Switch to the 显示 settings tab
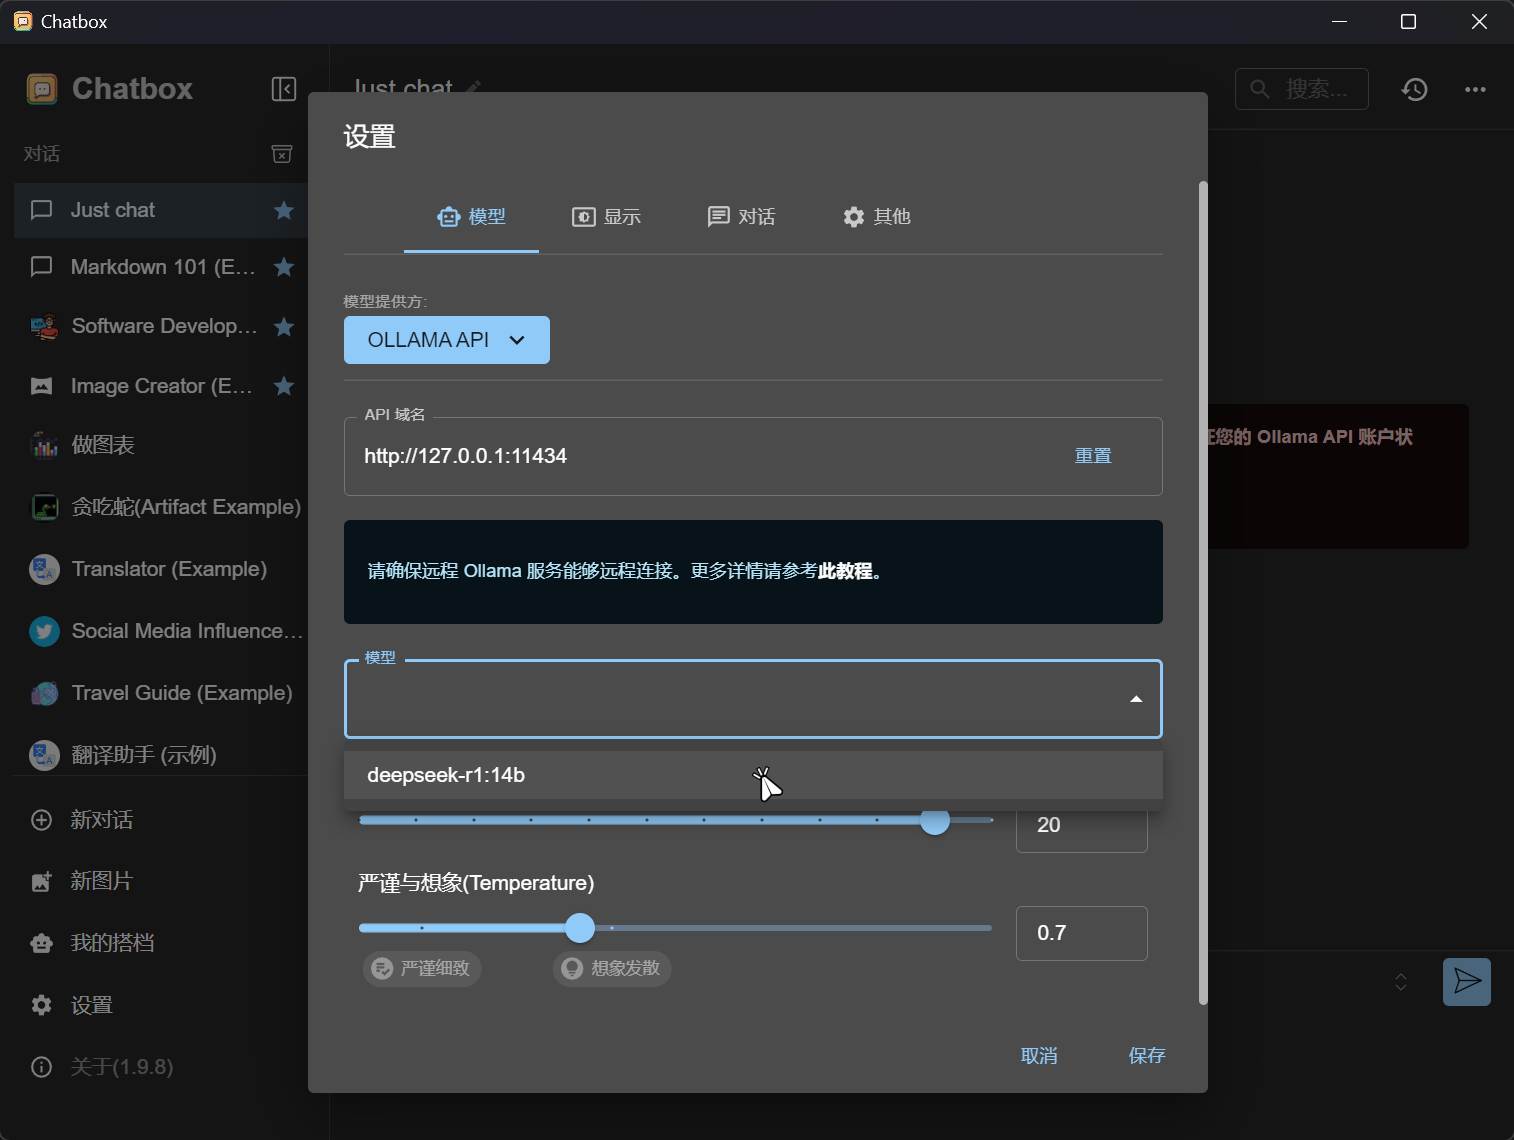The image size is (1514, 1140). pos(606,217)
